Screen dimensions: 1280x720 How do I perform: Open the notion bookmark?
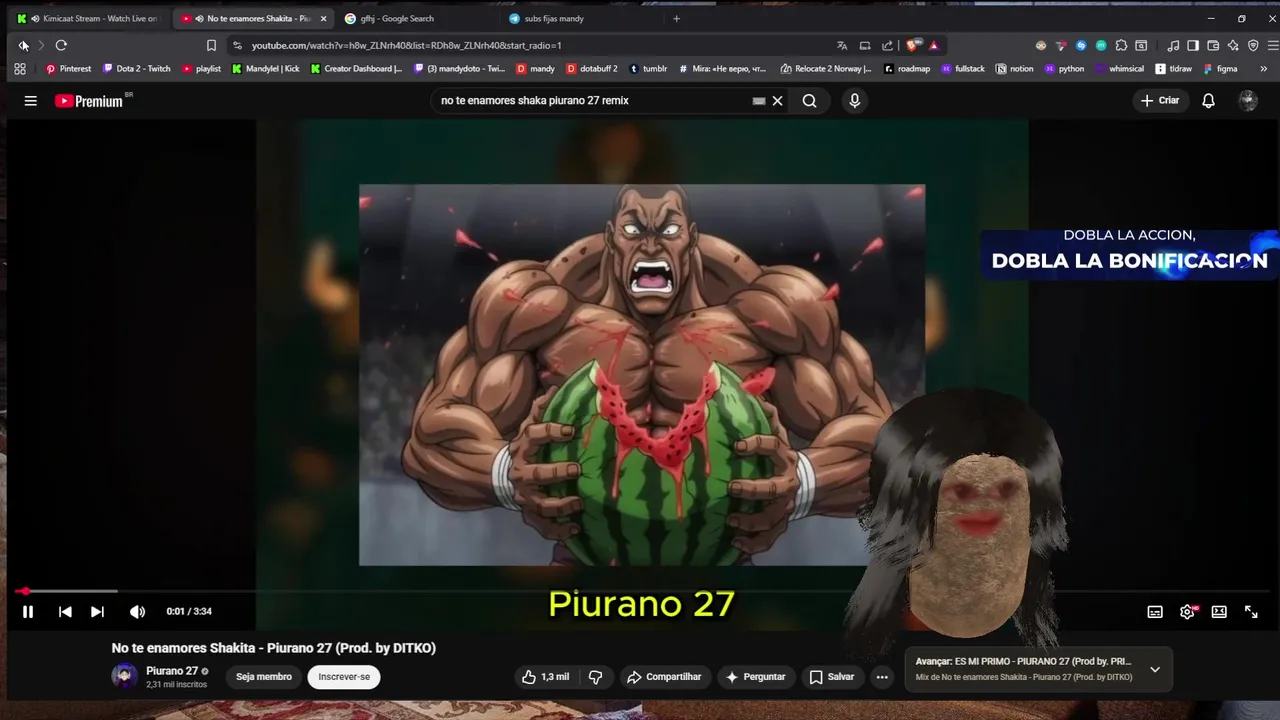tap(1015, 69)
